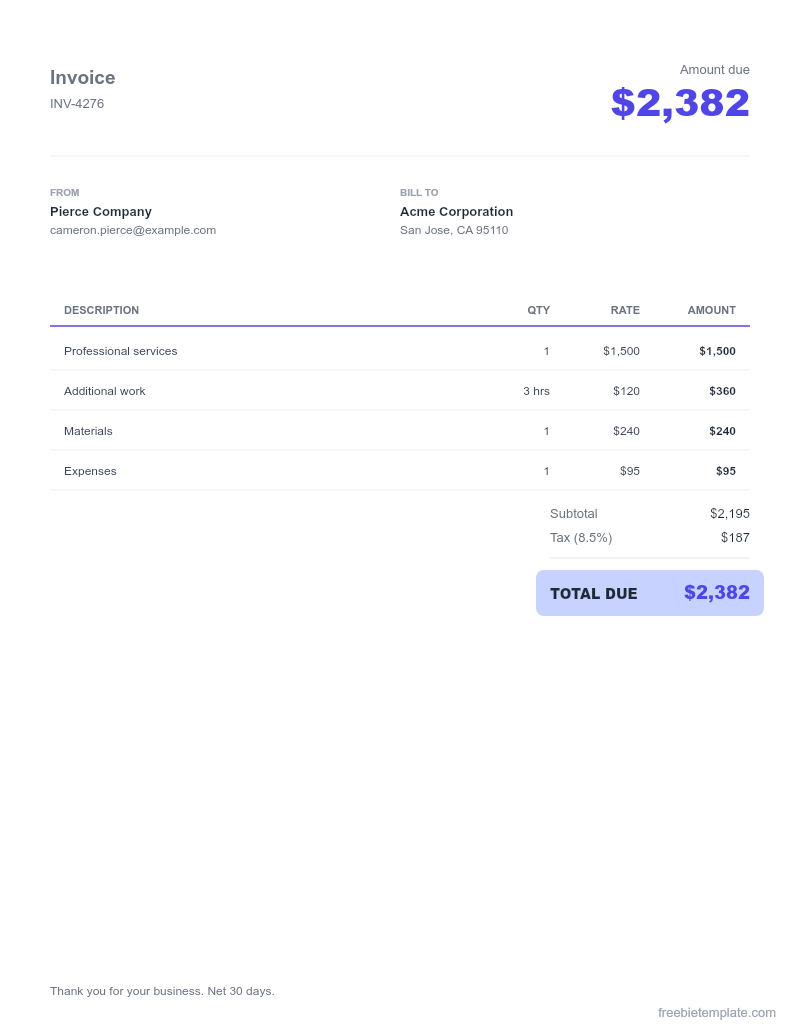This screenshot has width=800, height=1035.
Task: Click the bold $240 amount
Action: pyautogui.click(x=723, y=431)
